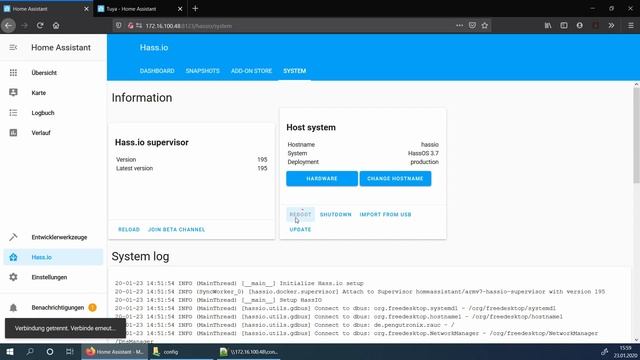The height and width of the screenshot is (360, 640).
Task: Switch to the ADD-ON STORE tab
Action: [x=251, y=71]
